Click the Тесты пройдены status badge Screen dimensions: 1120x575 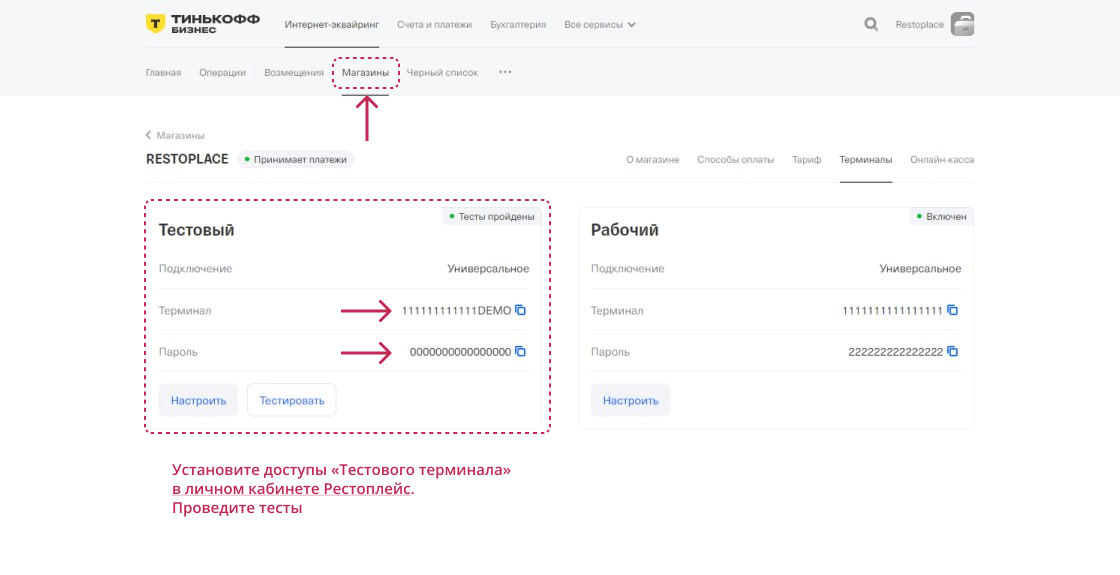(491, 216)
